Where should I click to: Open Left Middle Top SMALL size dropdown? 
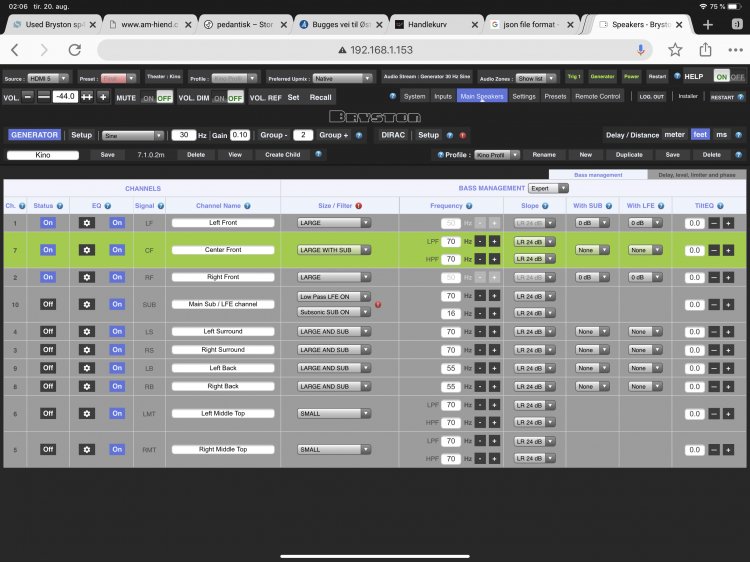click(334, 414)
